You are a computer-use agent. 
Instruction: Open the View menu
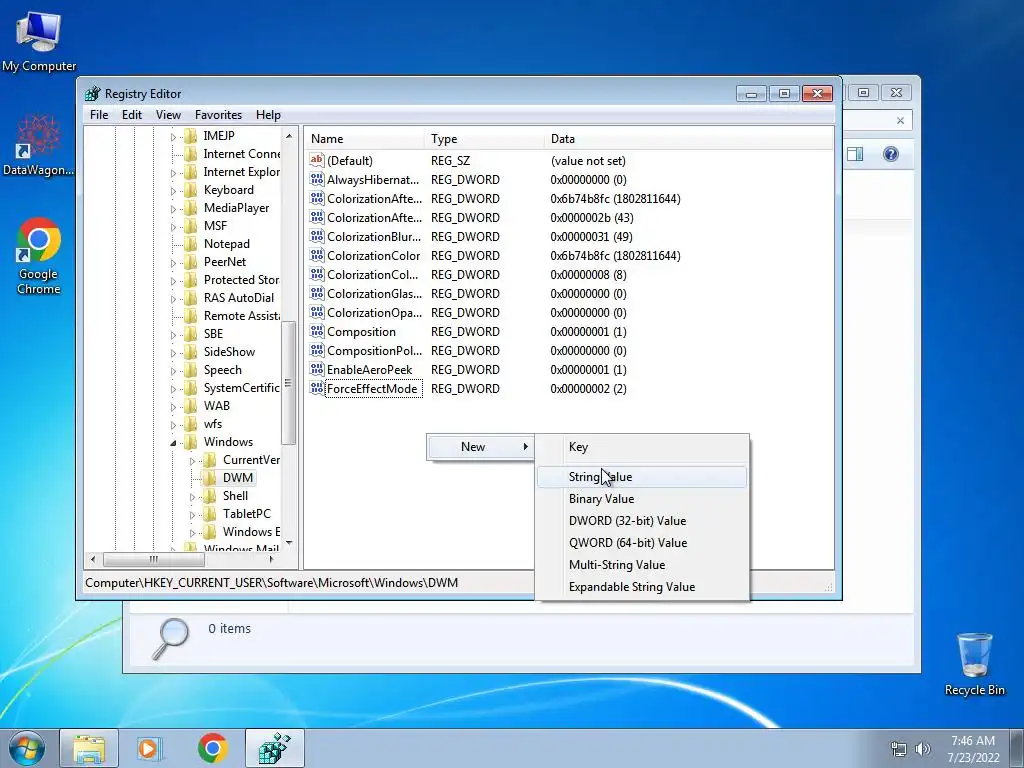click(x=168, y=115)
